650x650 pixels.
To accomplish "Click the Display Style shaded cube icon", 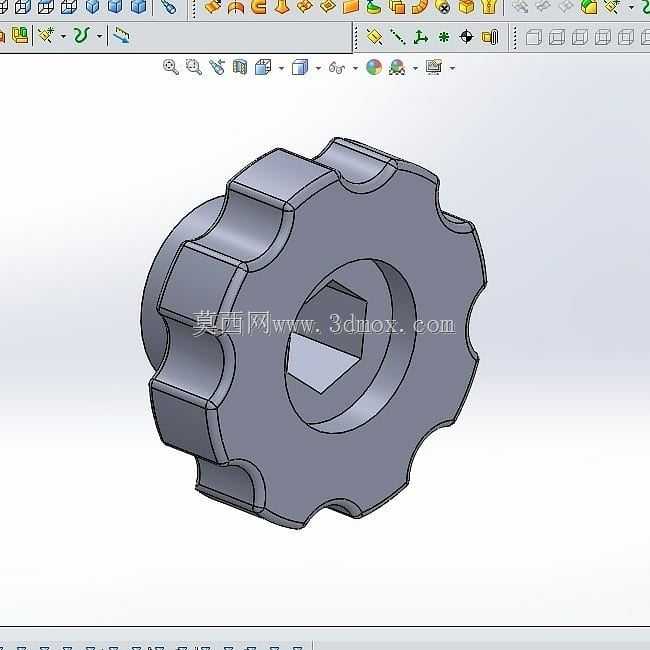I will pos(300,67).
